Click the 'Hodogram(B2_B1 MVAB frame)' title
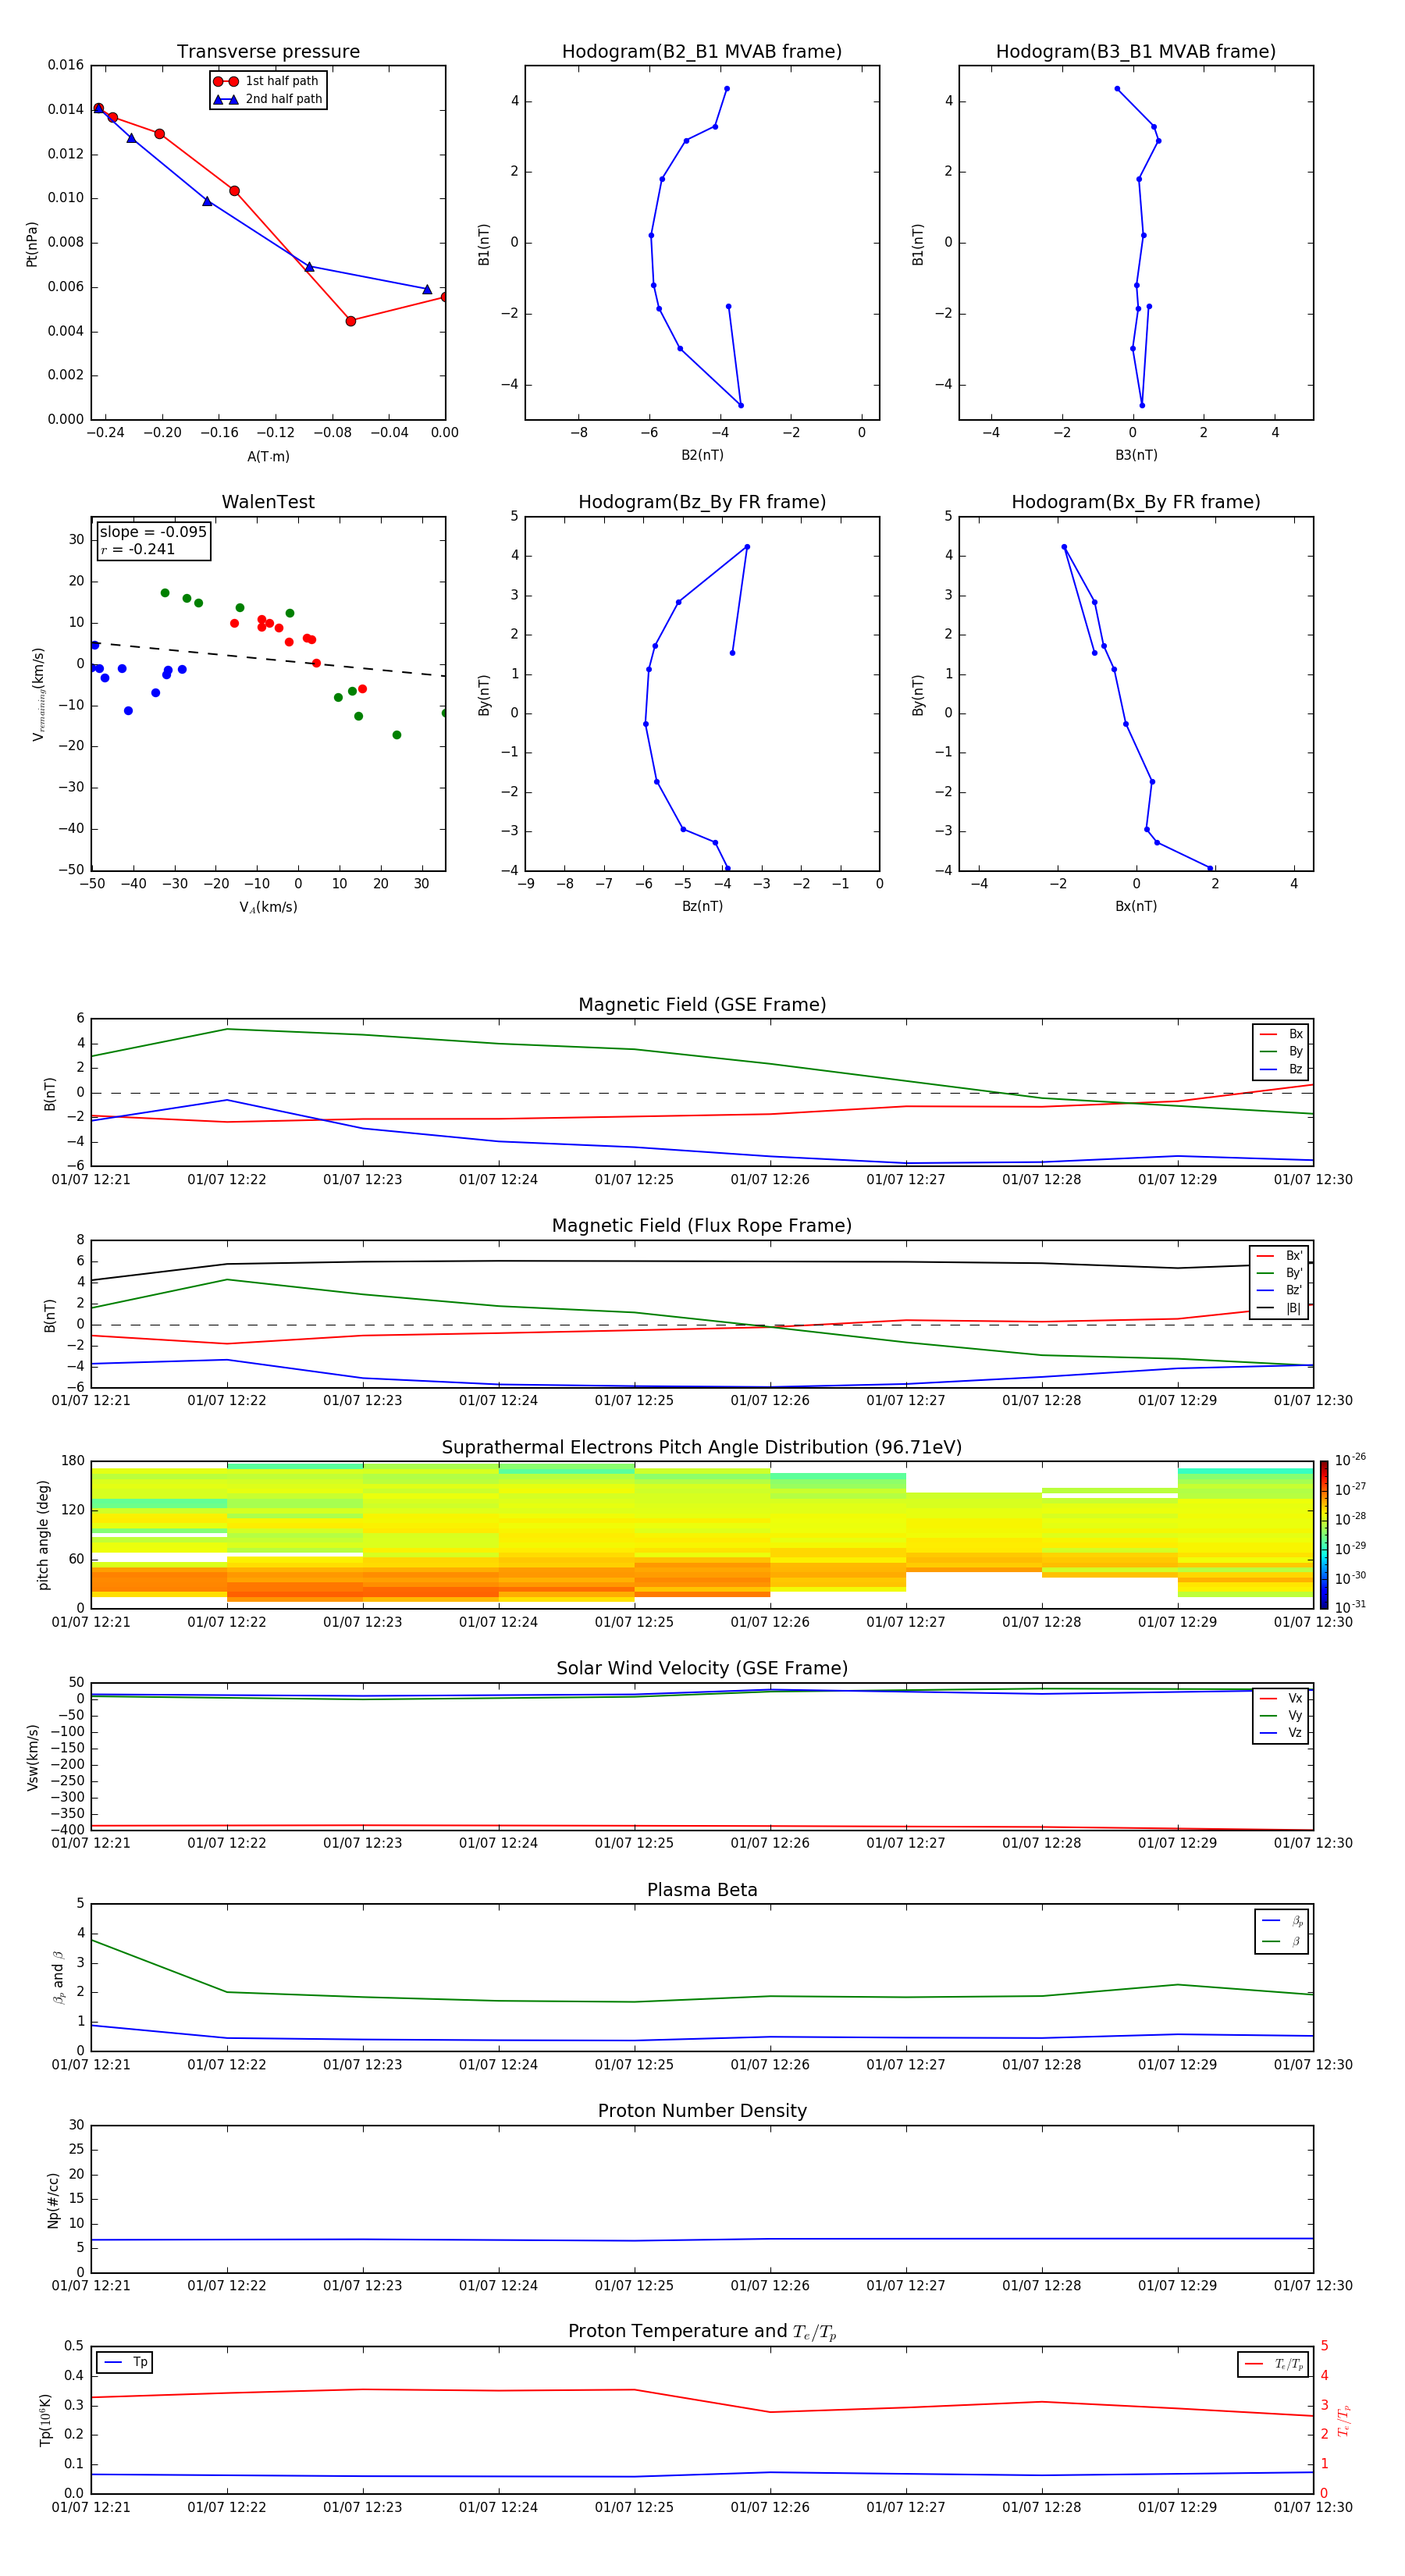The width and height of the screenshot is (1405, 2576). tap(702, 51)
